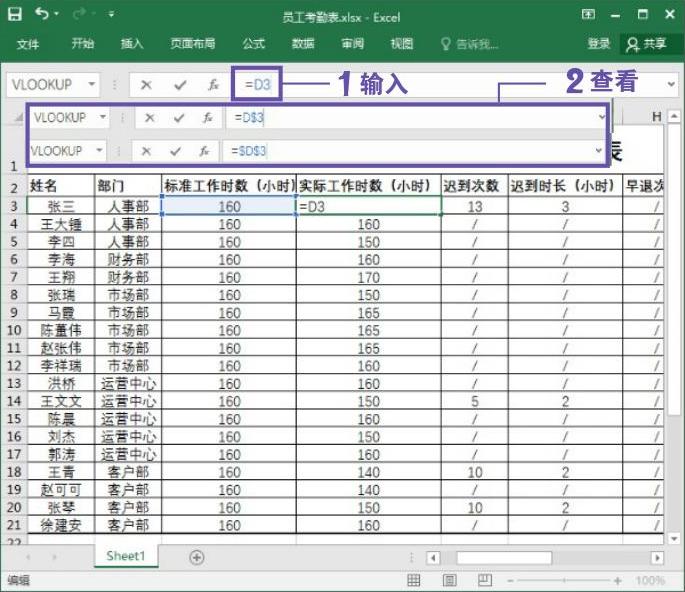Cancel entry with X beside =D3 formula bar

(146, 85)
